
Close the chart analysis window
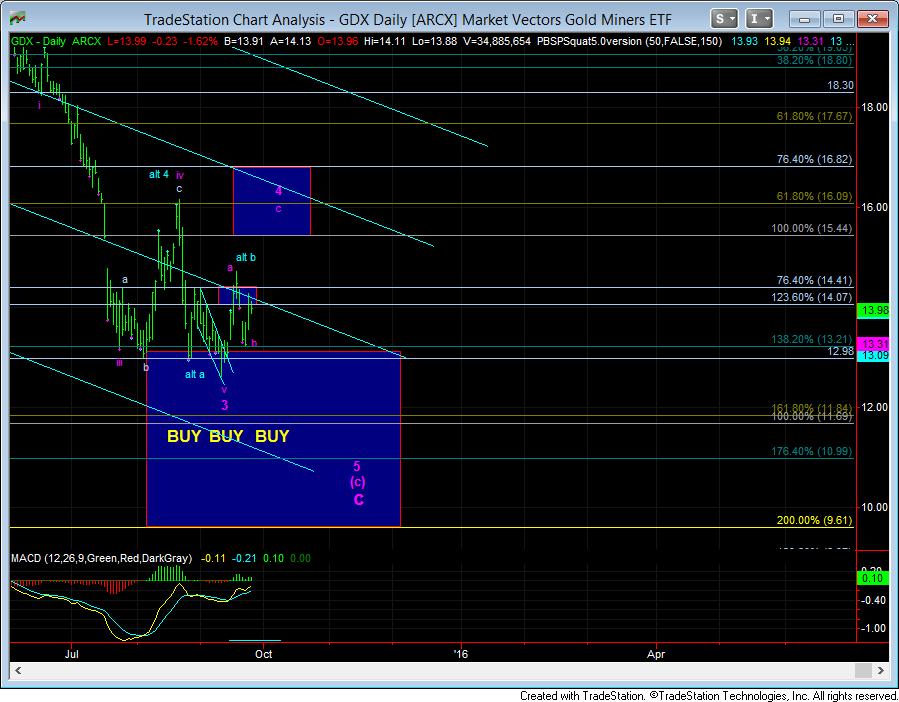click(872, 19)
